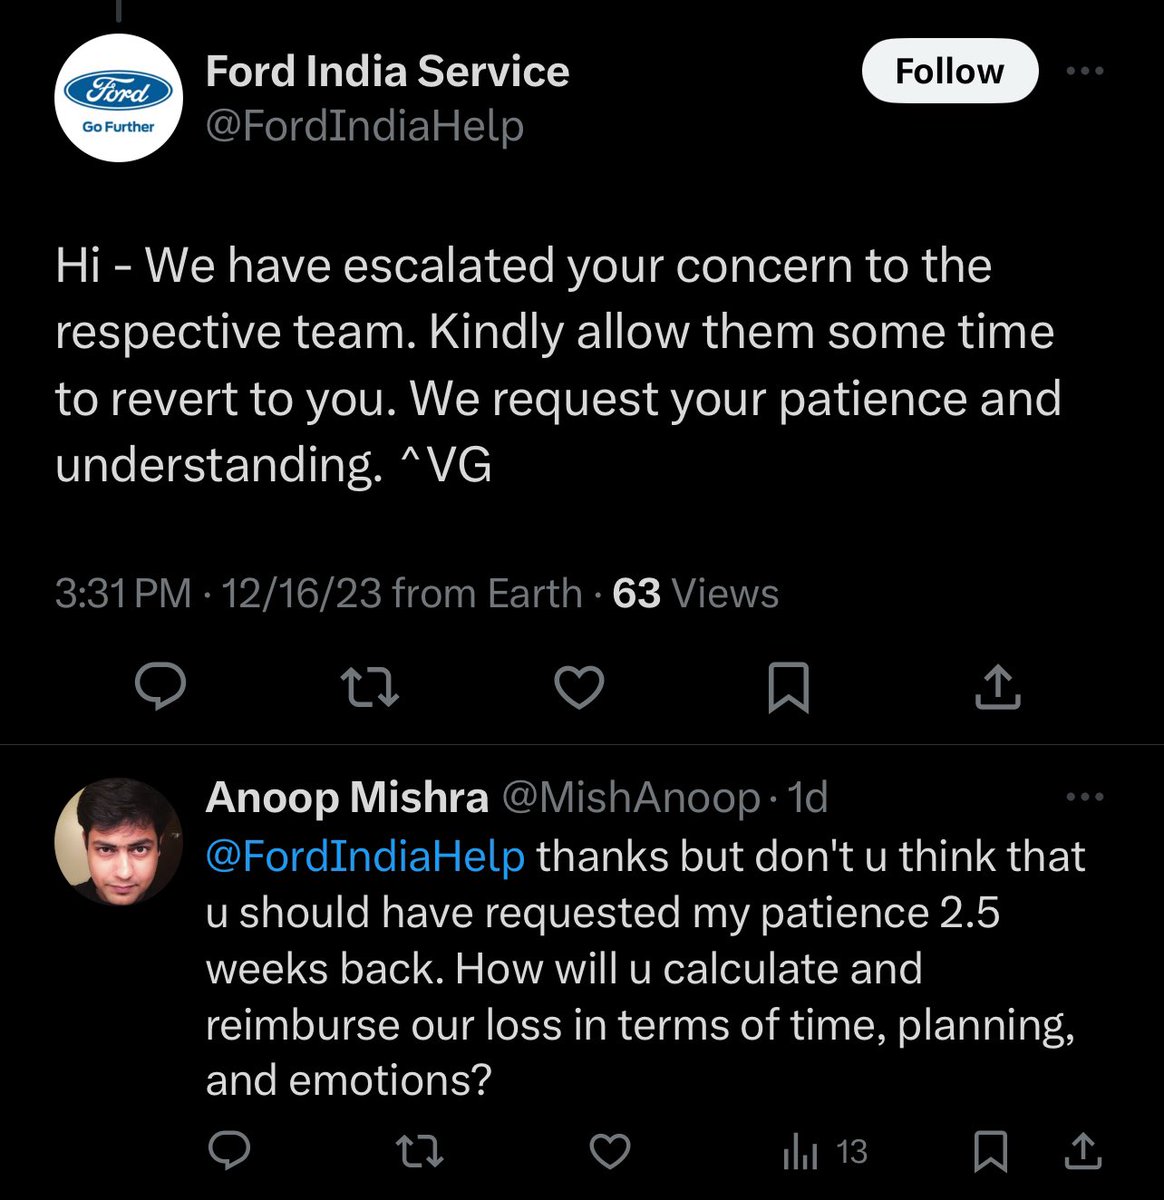
Task: Like Anoop Mishra's reply
Action: [609, 1152]
